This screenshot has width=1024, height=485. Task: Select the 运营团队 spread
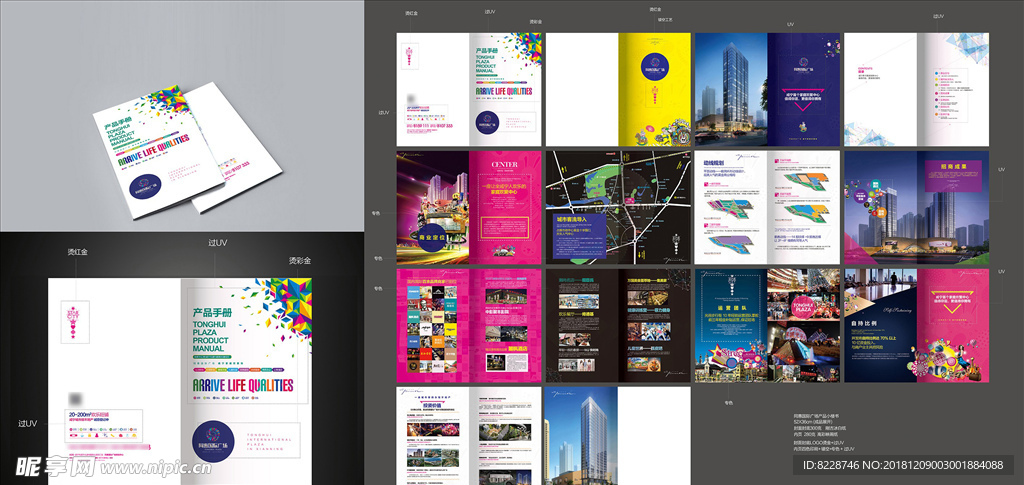[x=767, y=325]
